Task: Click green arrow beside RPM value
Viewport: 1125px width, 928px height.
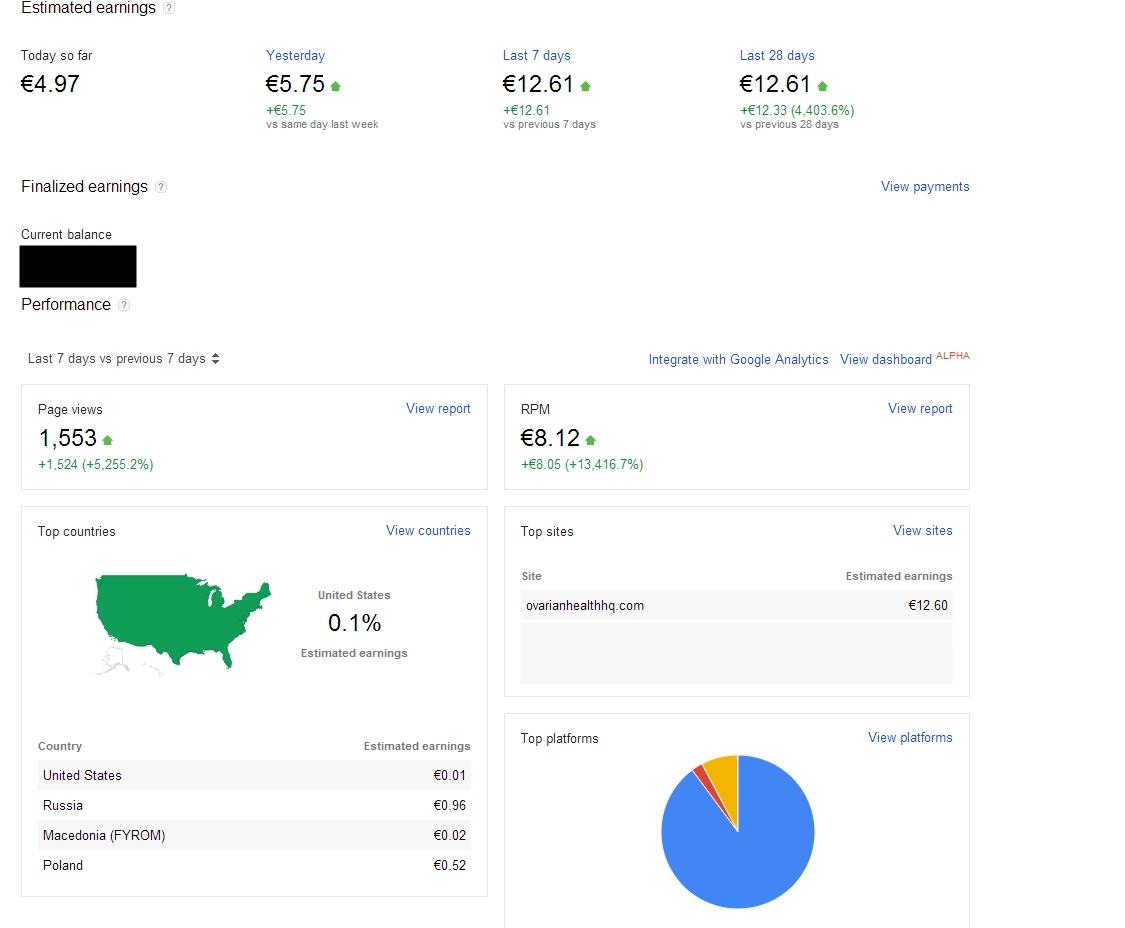Action: 590,440
